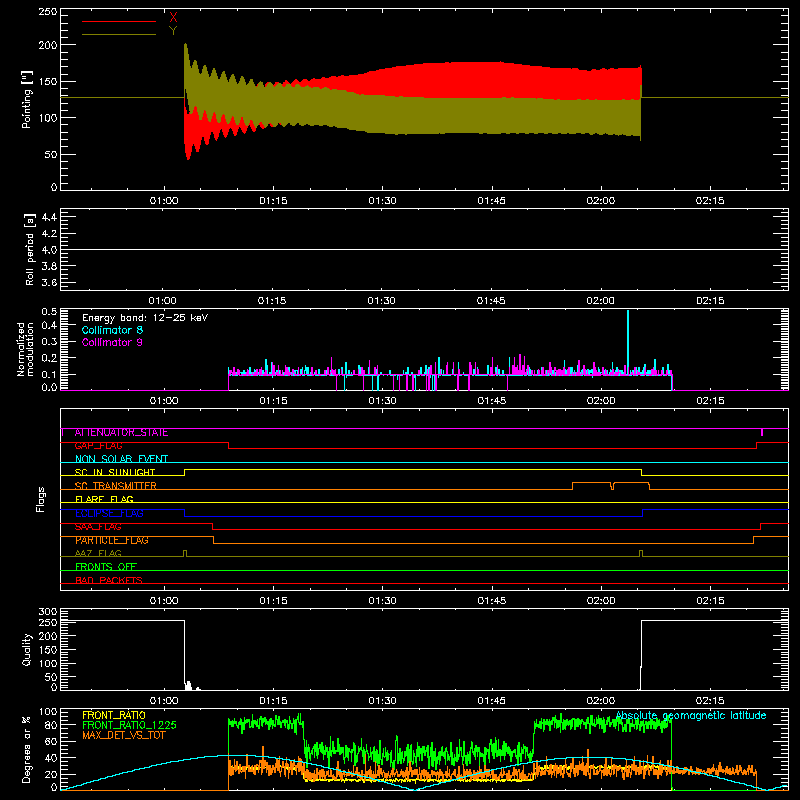Click the 100 tick on the Degrees axis
The height and width of the screenshot is (800, 800).
point(48,711)
